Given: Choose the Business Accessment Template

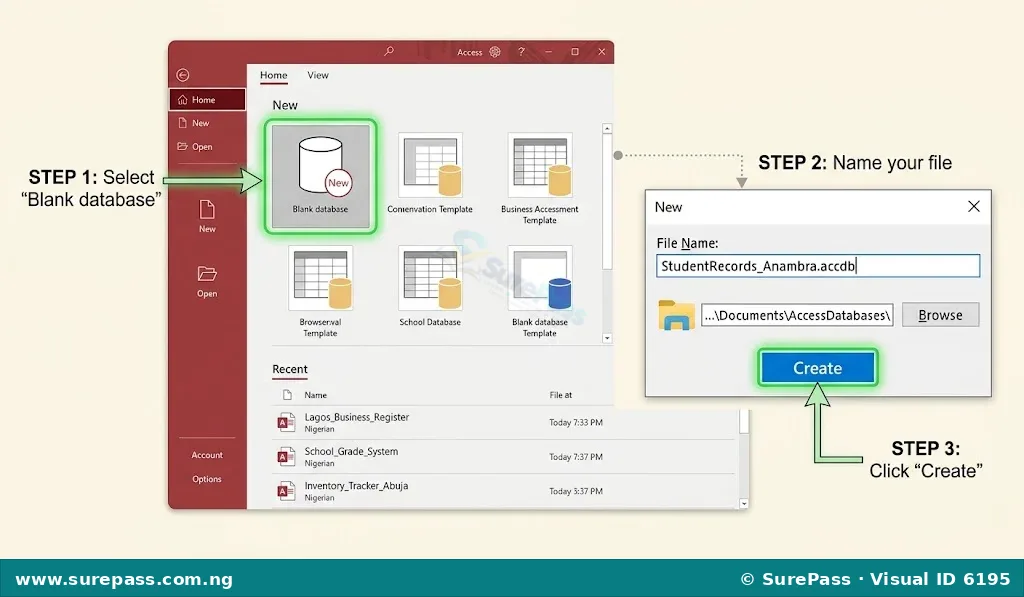Looking at the screenshot, I should click(x=539, y=178).
